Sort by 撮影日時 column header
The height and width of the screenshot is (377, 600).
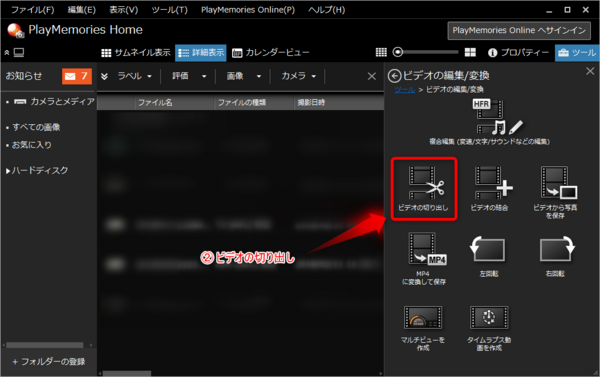pos(339,103)
